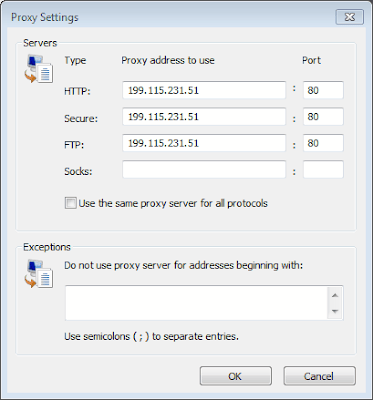Click the empty Socks address field
This screenshot has width=373, height=400.
coord(204,169)
